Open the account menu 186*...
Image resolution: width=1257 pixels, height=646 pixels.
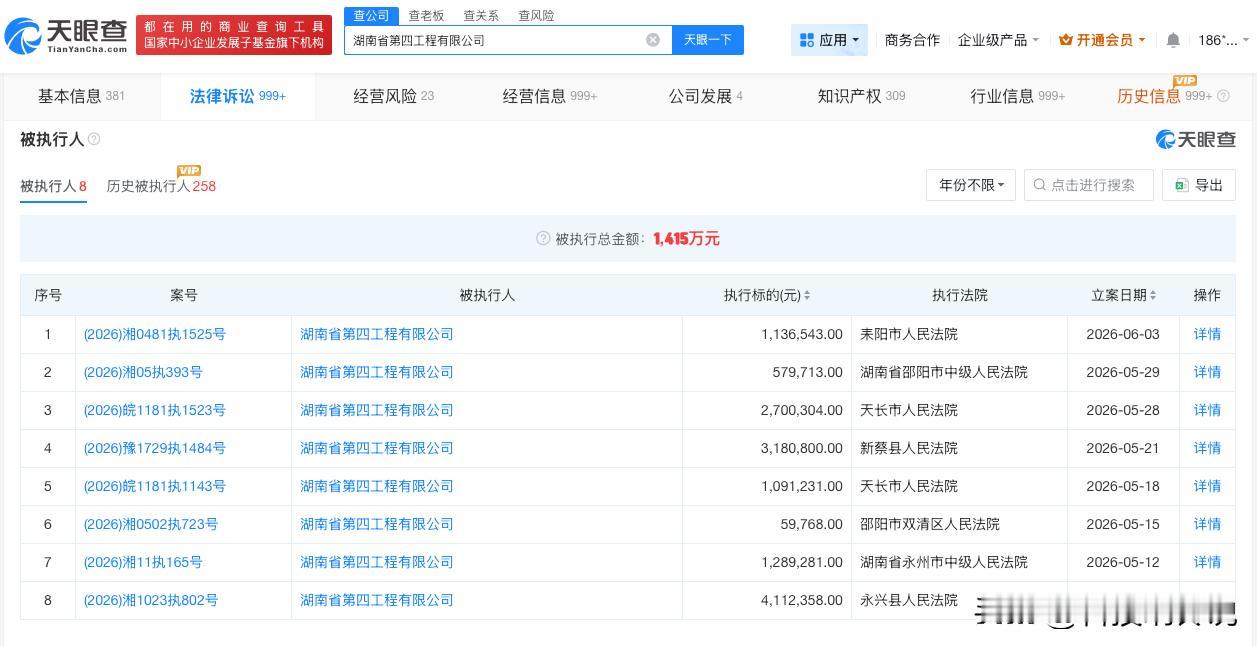tap(1224, 40)
